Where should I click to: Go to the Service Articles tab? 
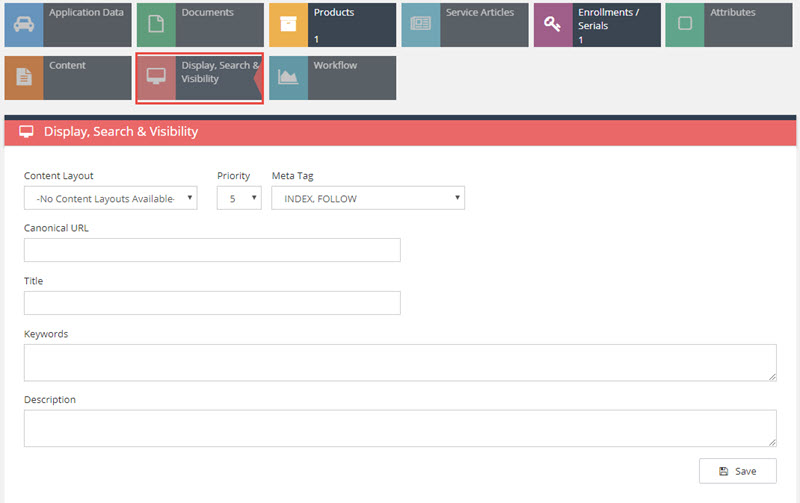pyautogui.click(x=465, y=24)
